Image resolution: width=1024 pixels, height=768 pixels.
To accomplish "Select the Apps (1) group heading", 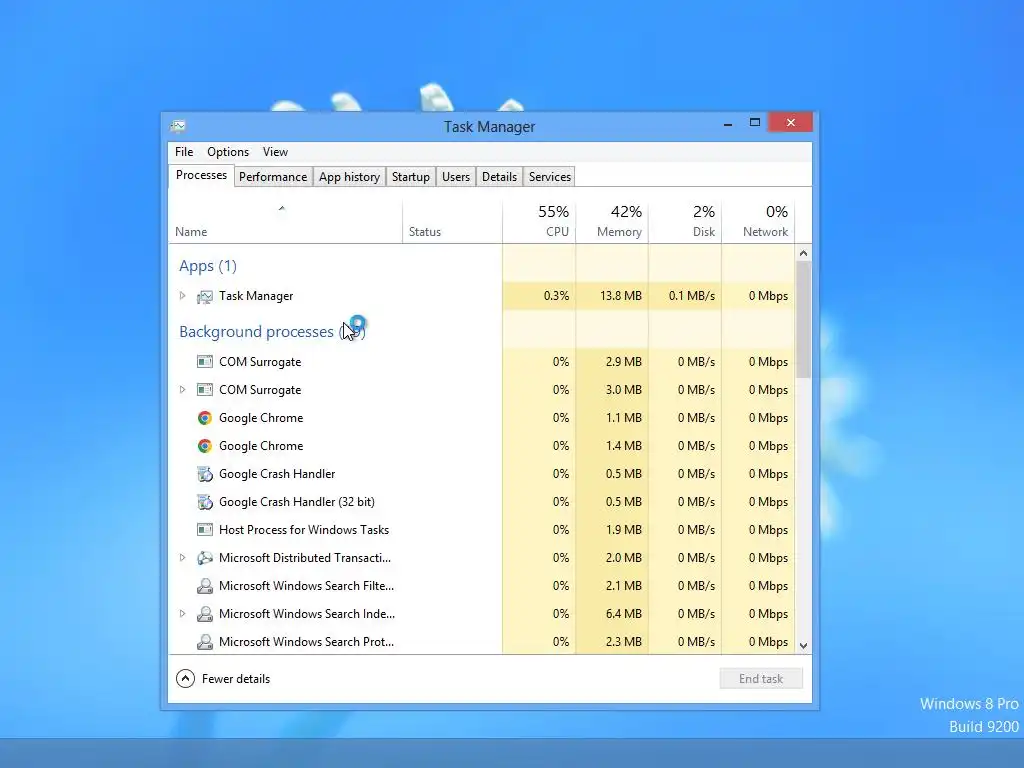I will (x=208, y=266).
